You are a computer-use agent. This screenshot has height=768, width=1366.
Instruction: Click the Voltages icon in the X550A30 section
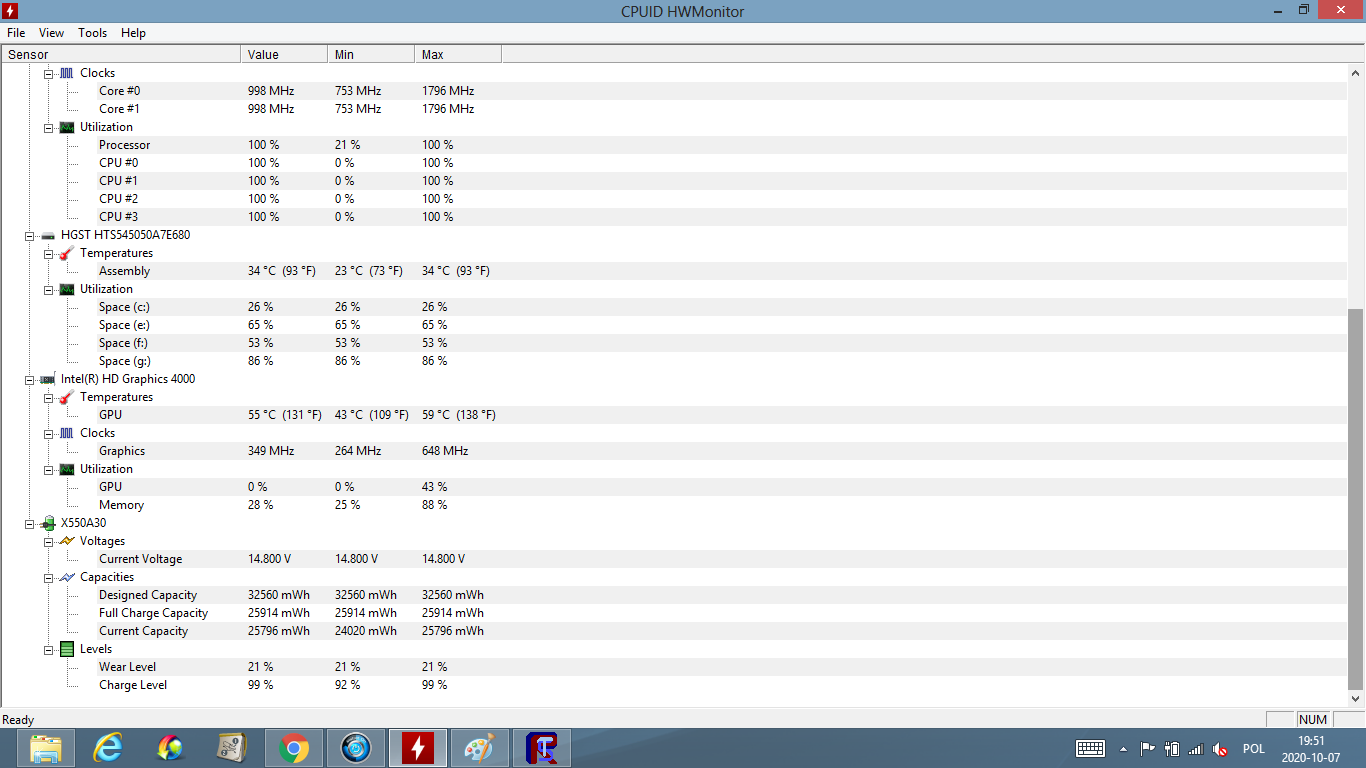point(66,541)
